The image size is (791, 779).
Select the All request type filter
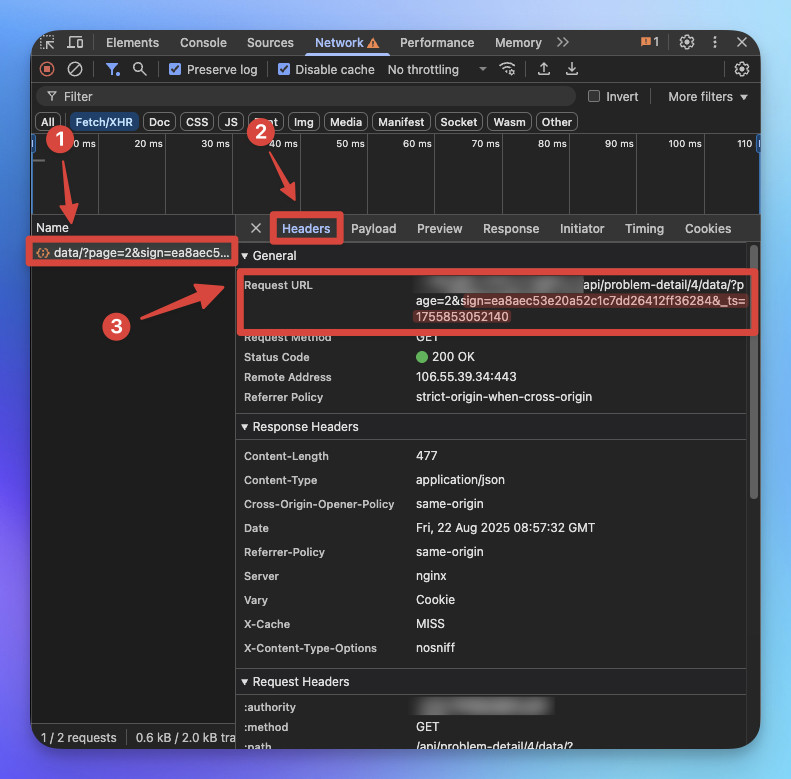point(48,122)
